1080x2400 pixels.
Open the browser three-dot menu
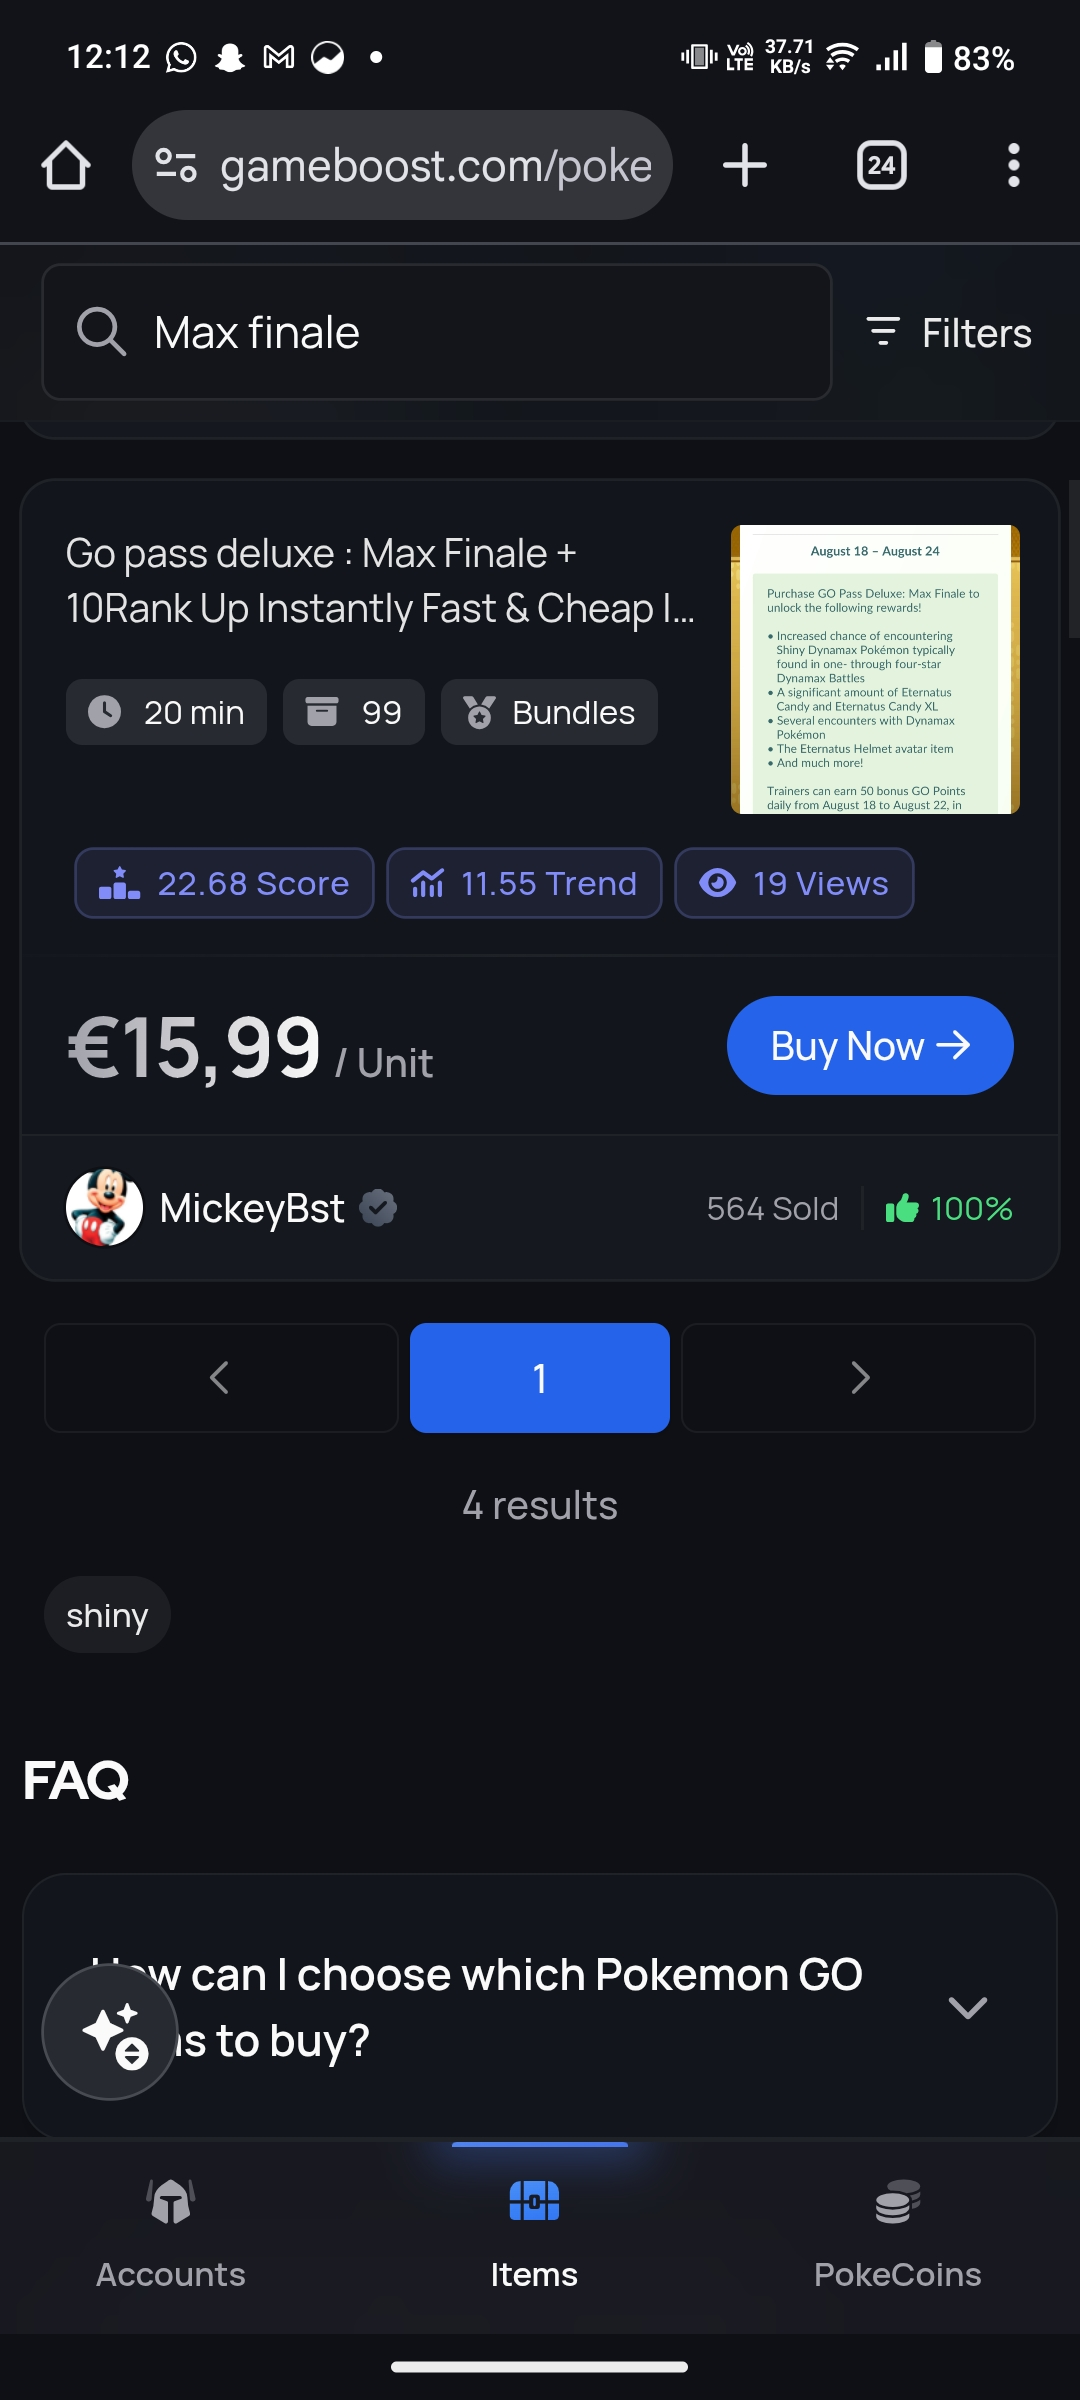coord(1013,165)
